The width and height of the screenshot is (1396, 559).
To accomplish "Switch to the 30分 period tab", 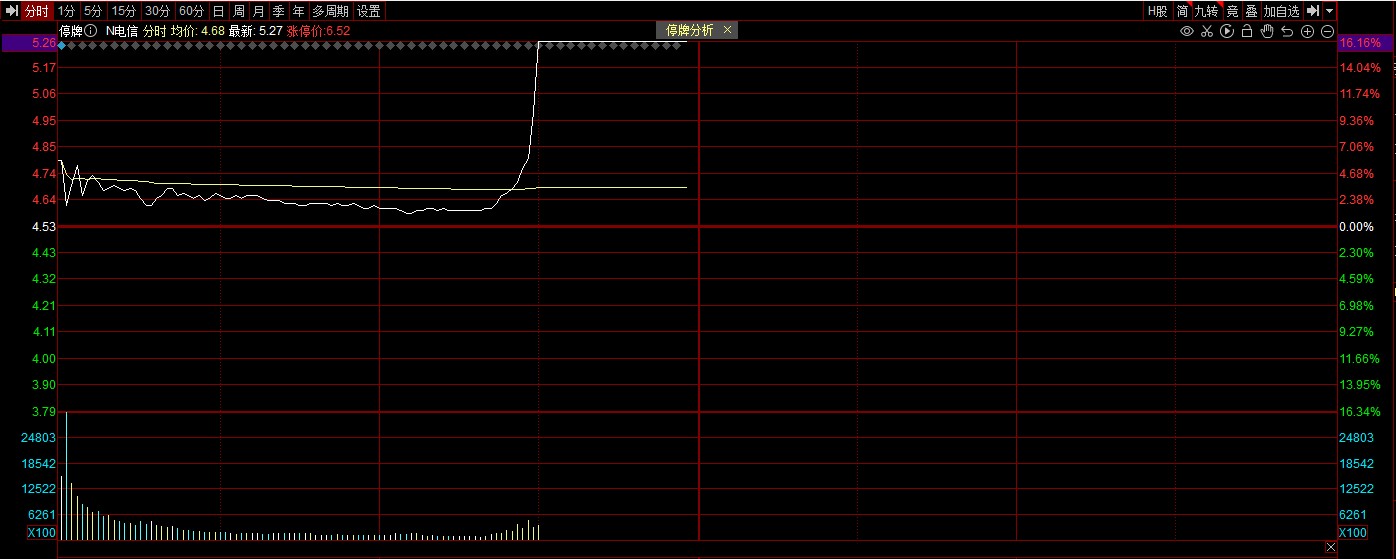I will pyautogui.click(x=157, y=11).
